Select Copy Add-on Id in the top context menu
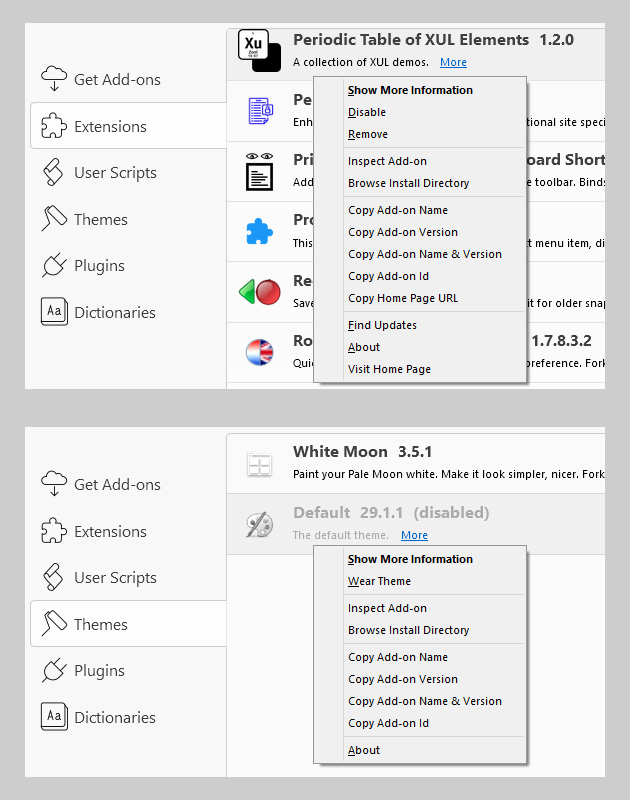This screenshot has height=800, width=630. coord(420,276)
